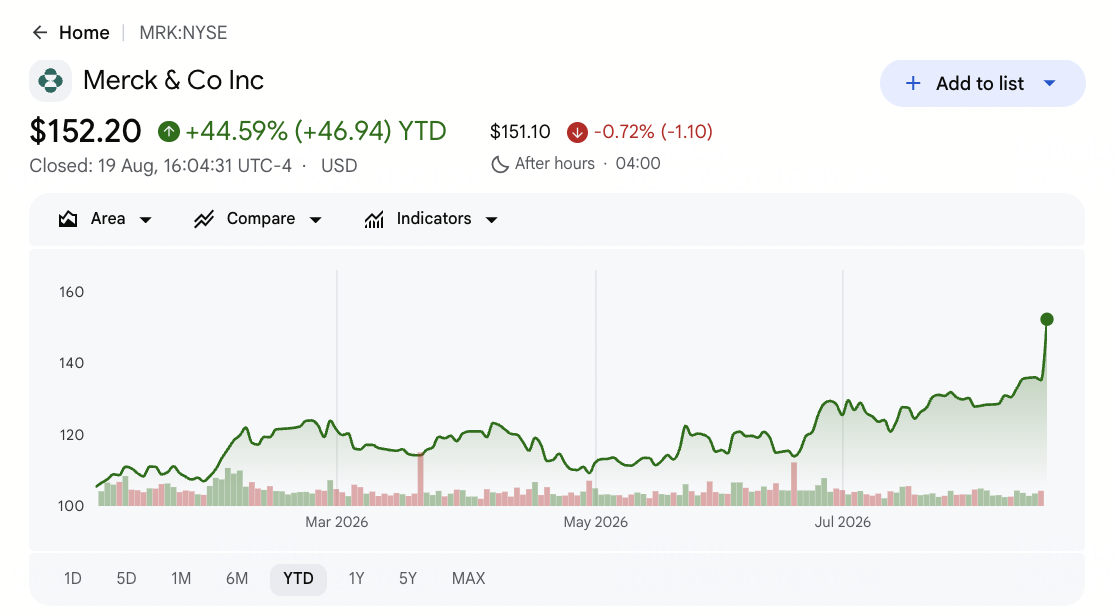Viewport: 1116px width, 616px height.
Task: Select the 6M time range tab
Action: click(x=237, y=578)
